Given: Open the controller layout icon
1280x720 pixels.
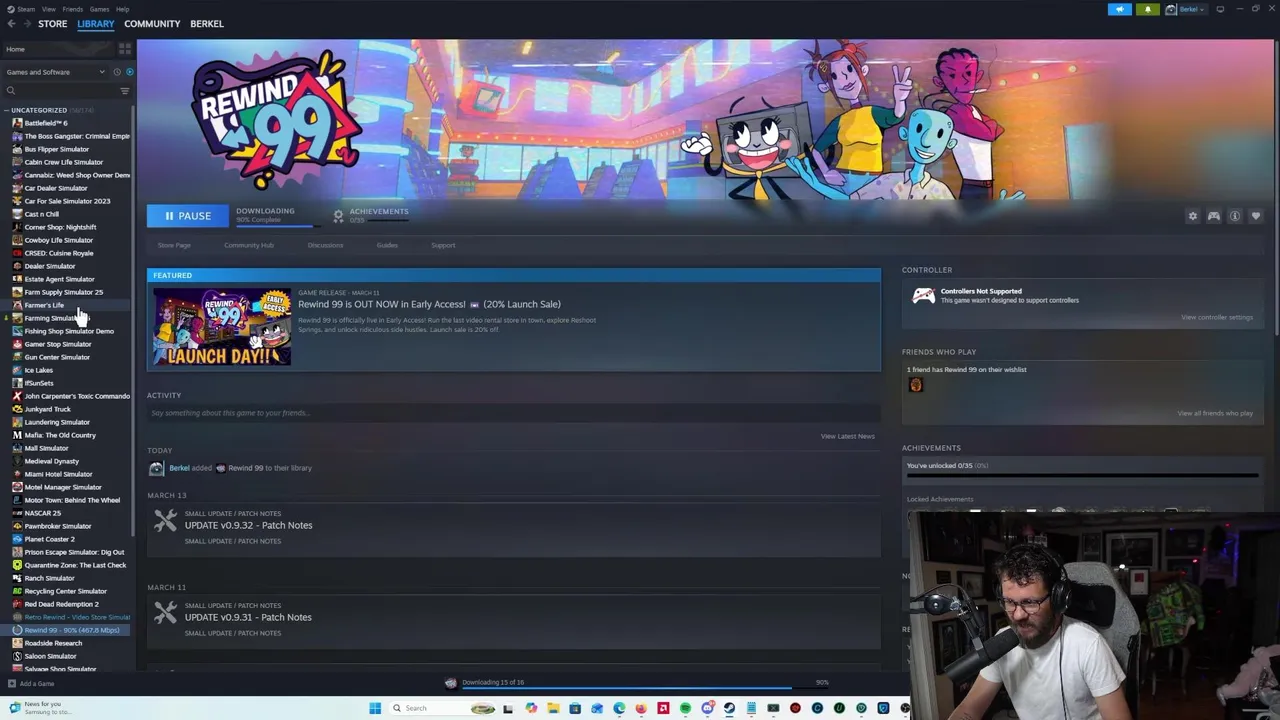Looking at the screenshot, I should click(1214, 216).
